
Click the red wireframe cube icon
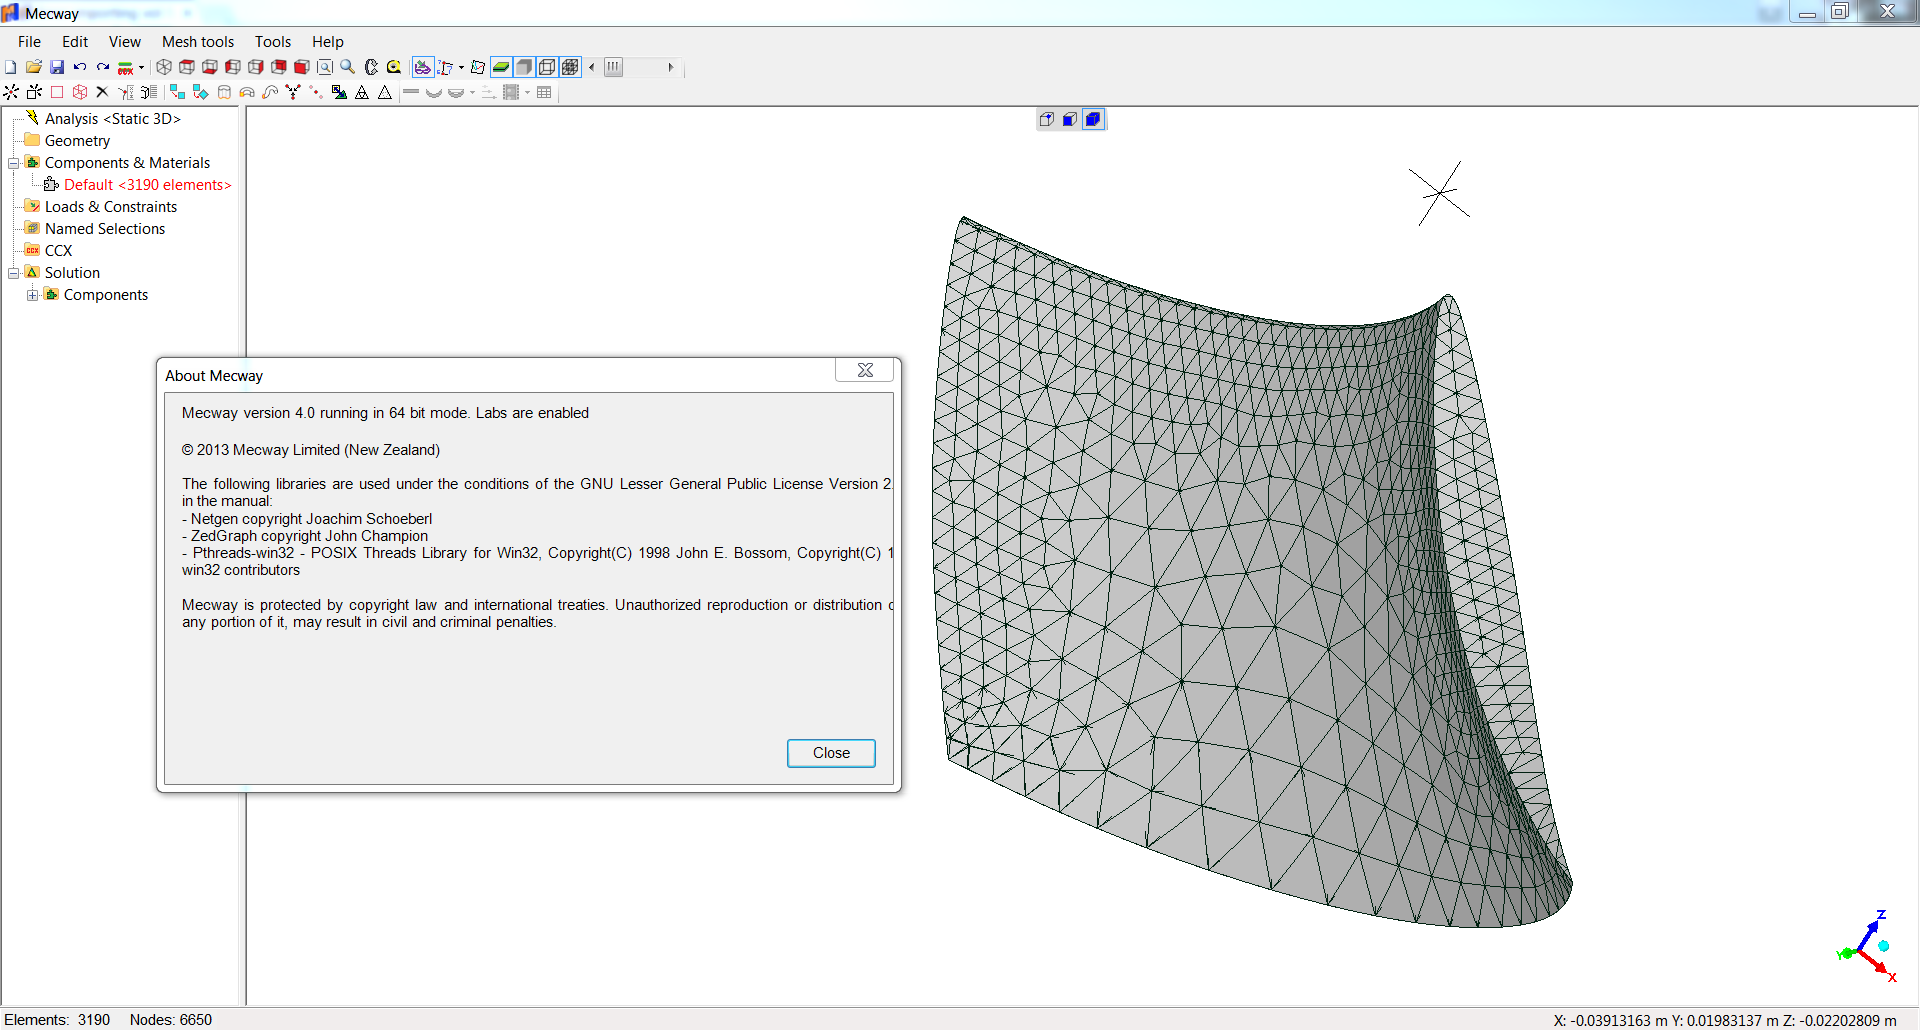pyautogui.click(x=80, y=92)
